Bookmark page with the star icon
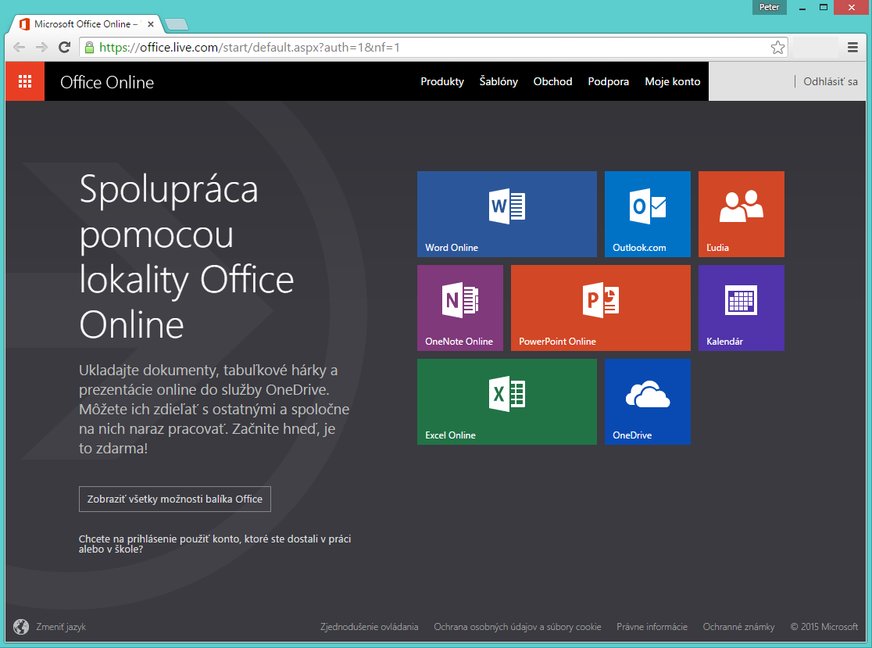 point(778,47)
